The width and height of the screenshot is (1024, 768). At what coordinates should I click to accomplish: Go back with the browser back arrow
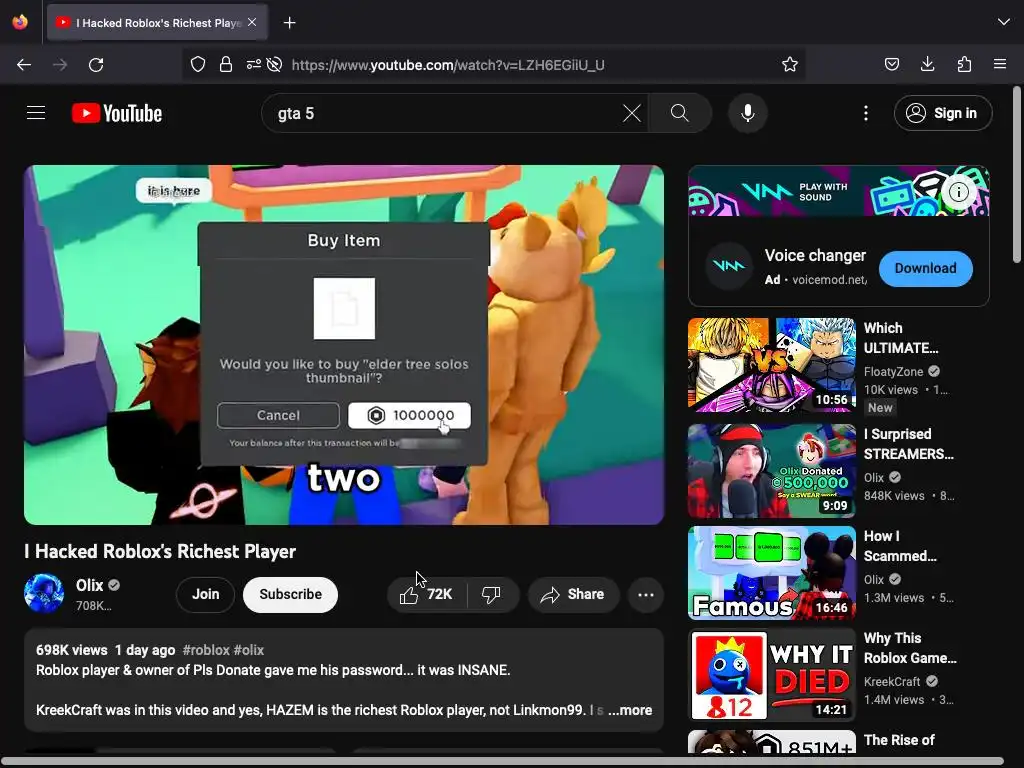24,65
